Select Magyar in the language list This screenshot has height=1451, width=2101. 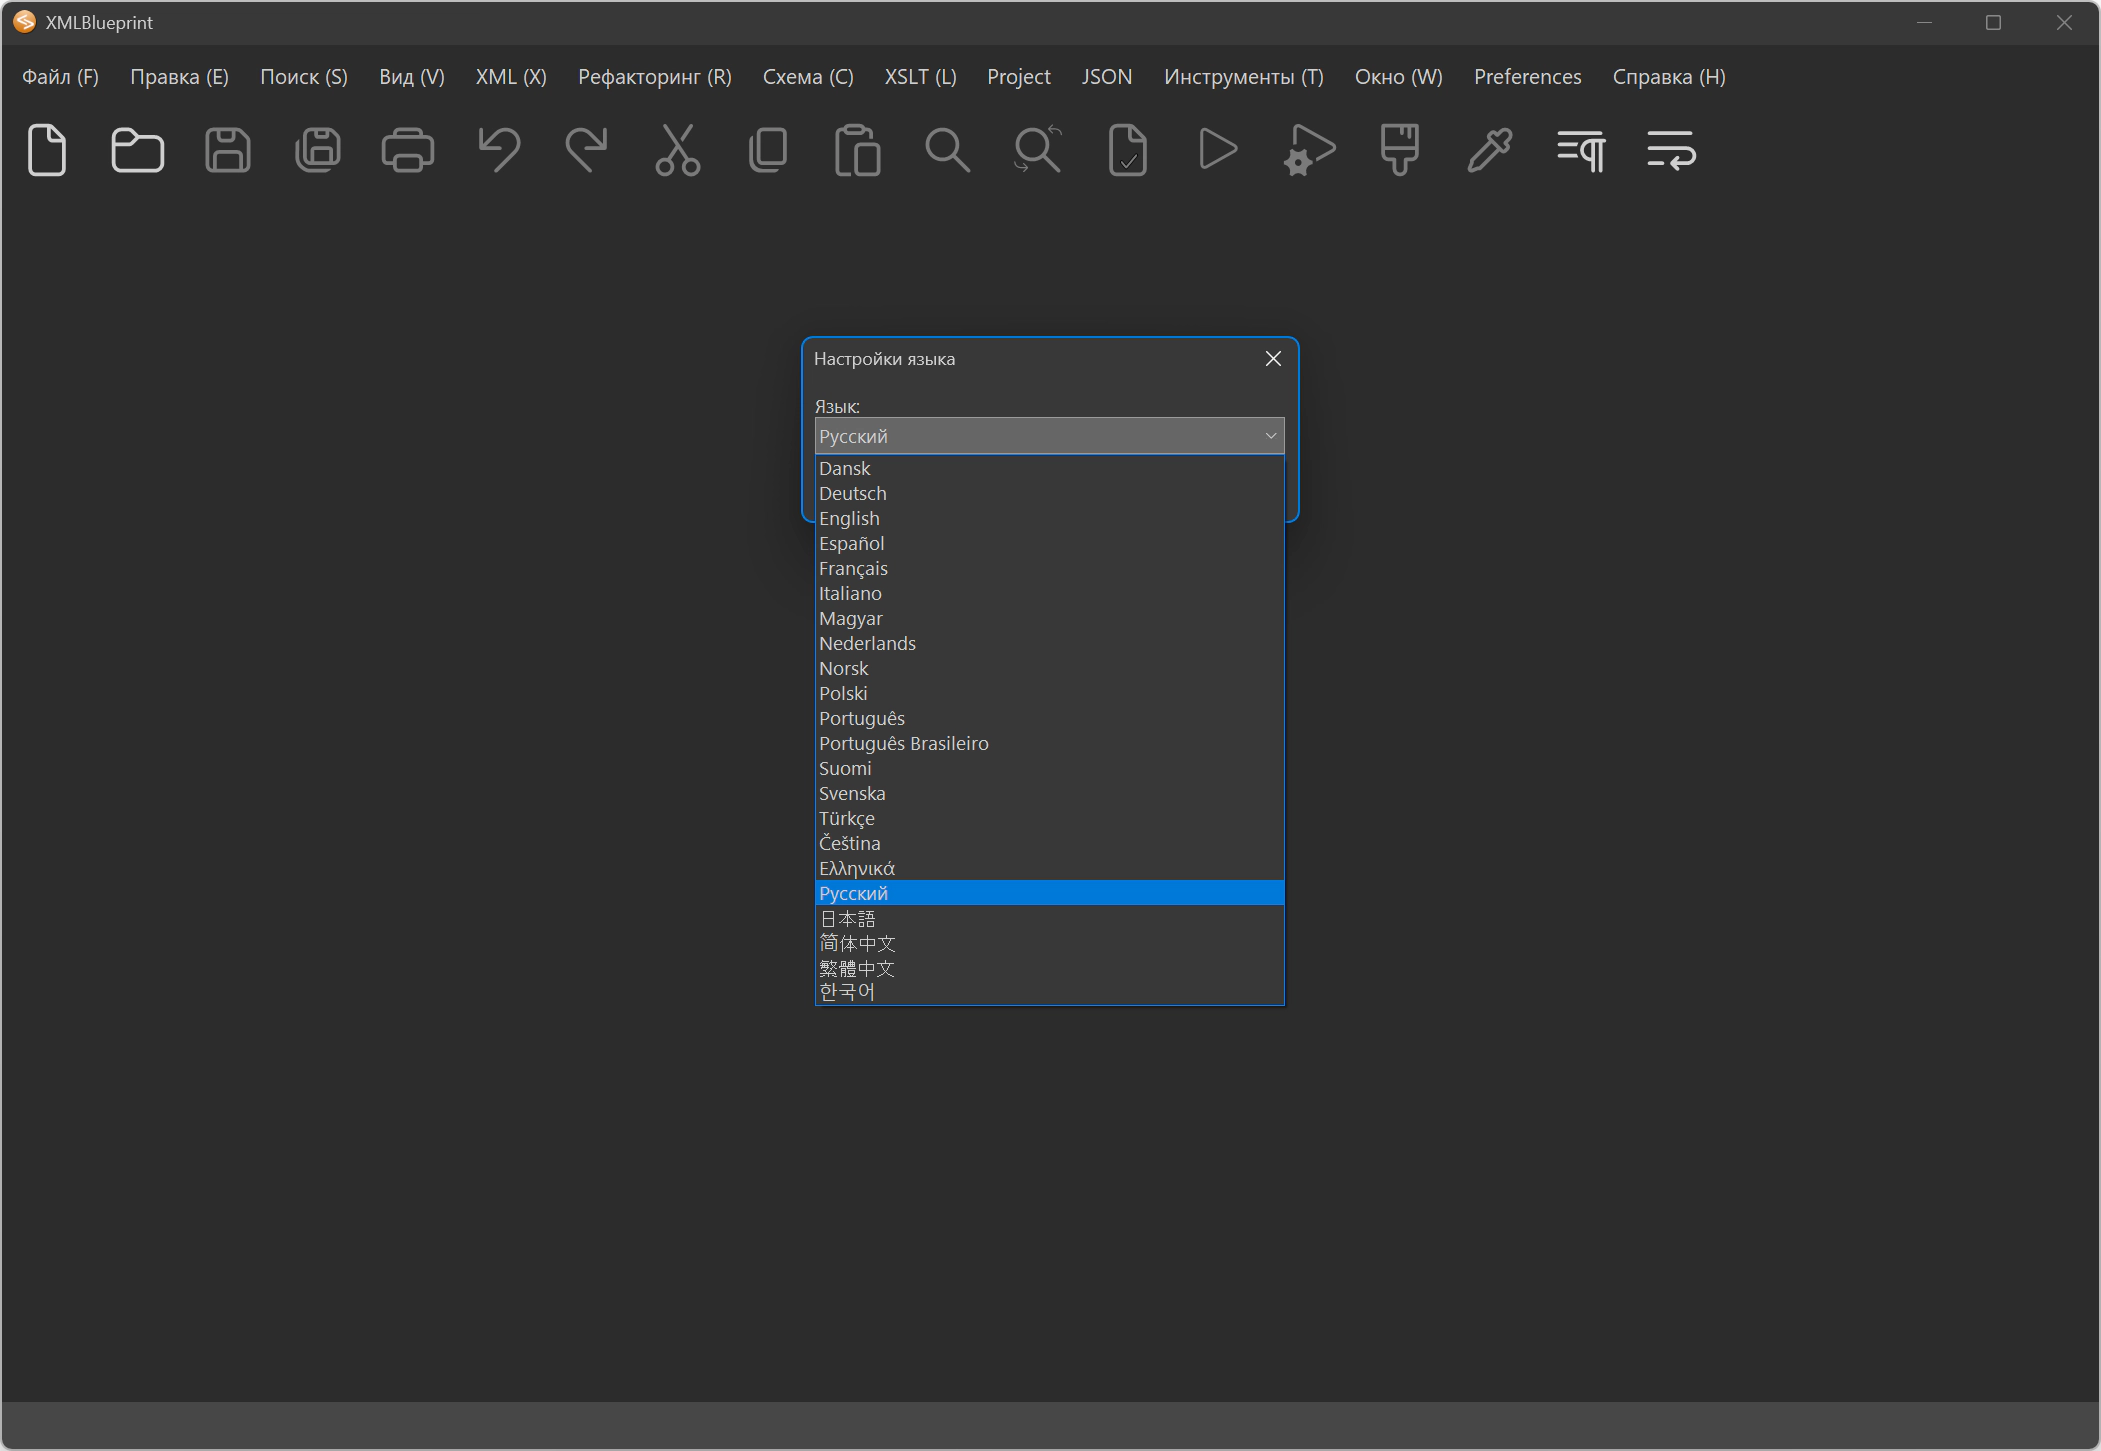click(1049, 618)
